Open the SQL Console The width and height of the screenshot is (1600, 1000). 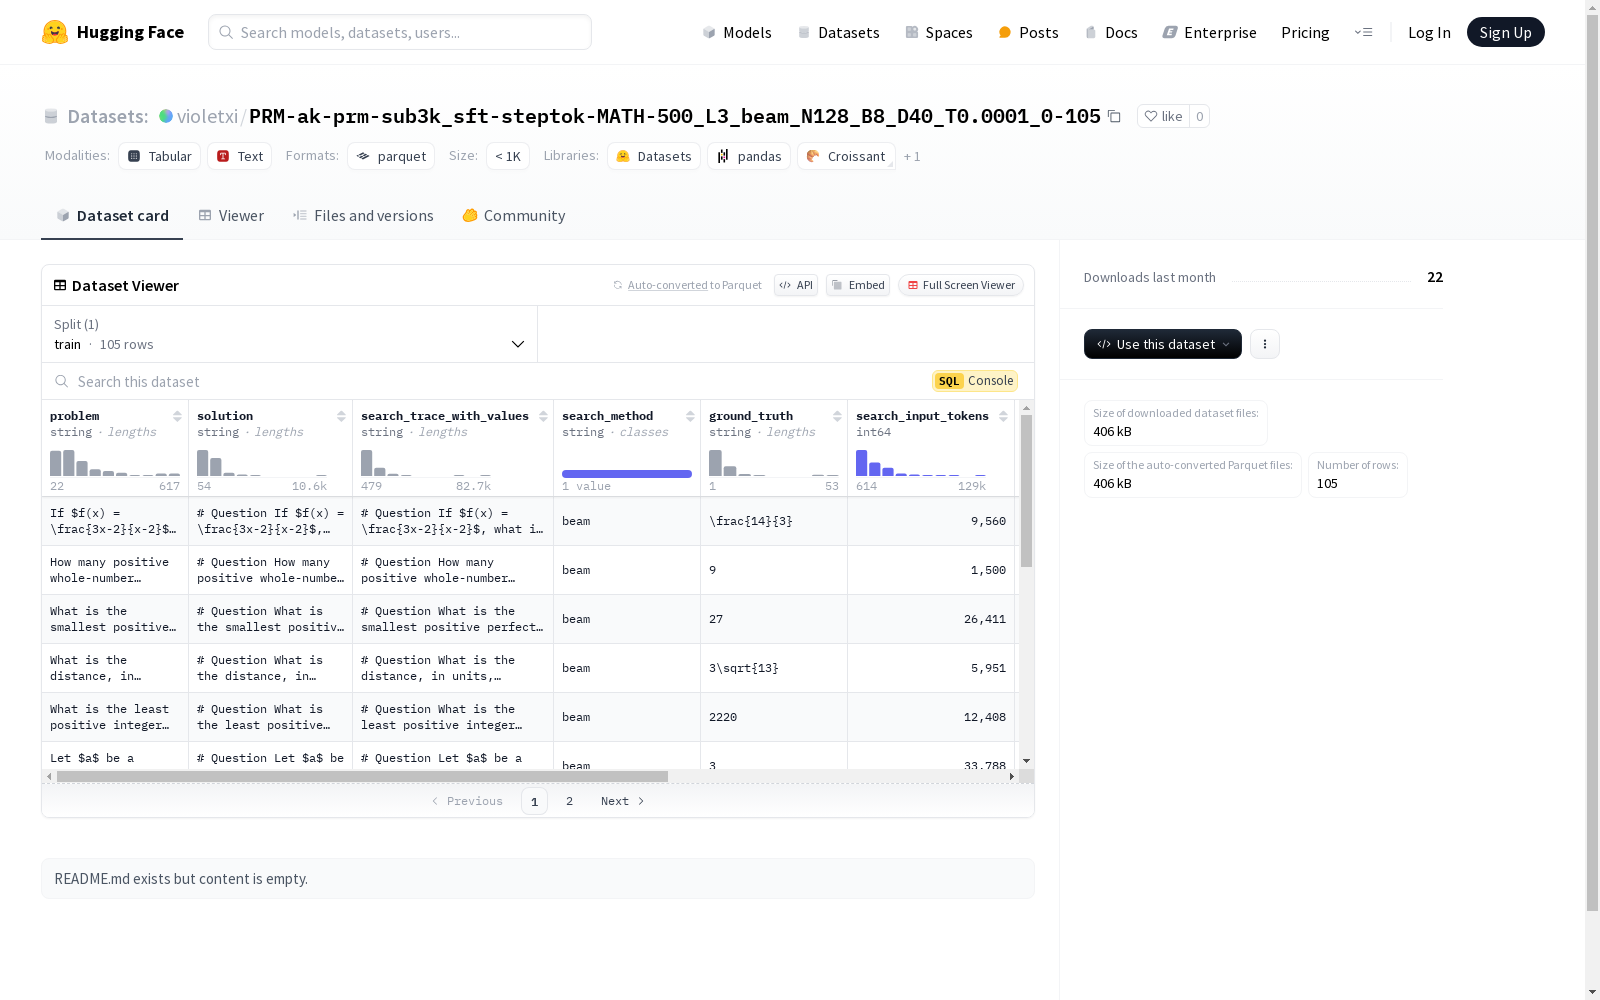pyautogui.click(x=975, y=381)
